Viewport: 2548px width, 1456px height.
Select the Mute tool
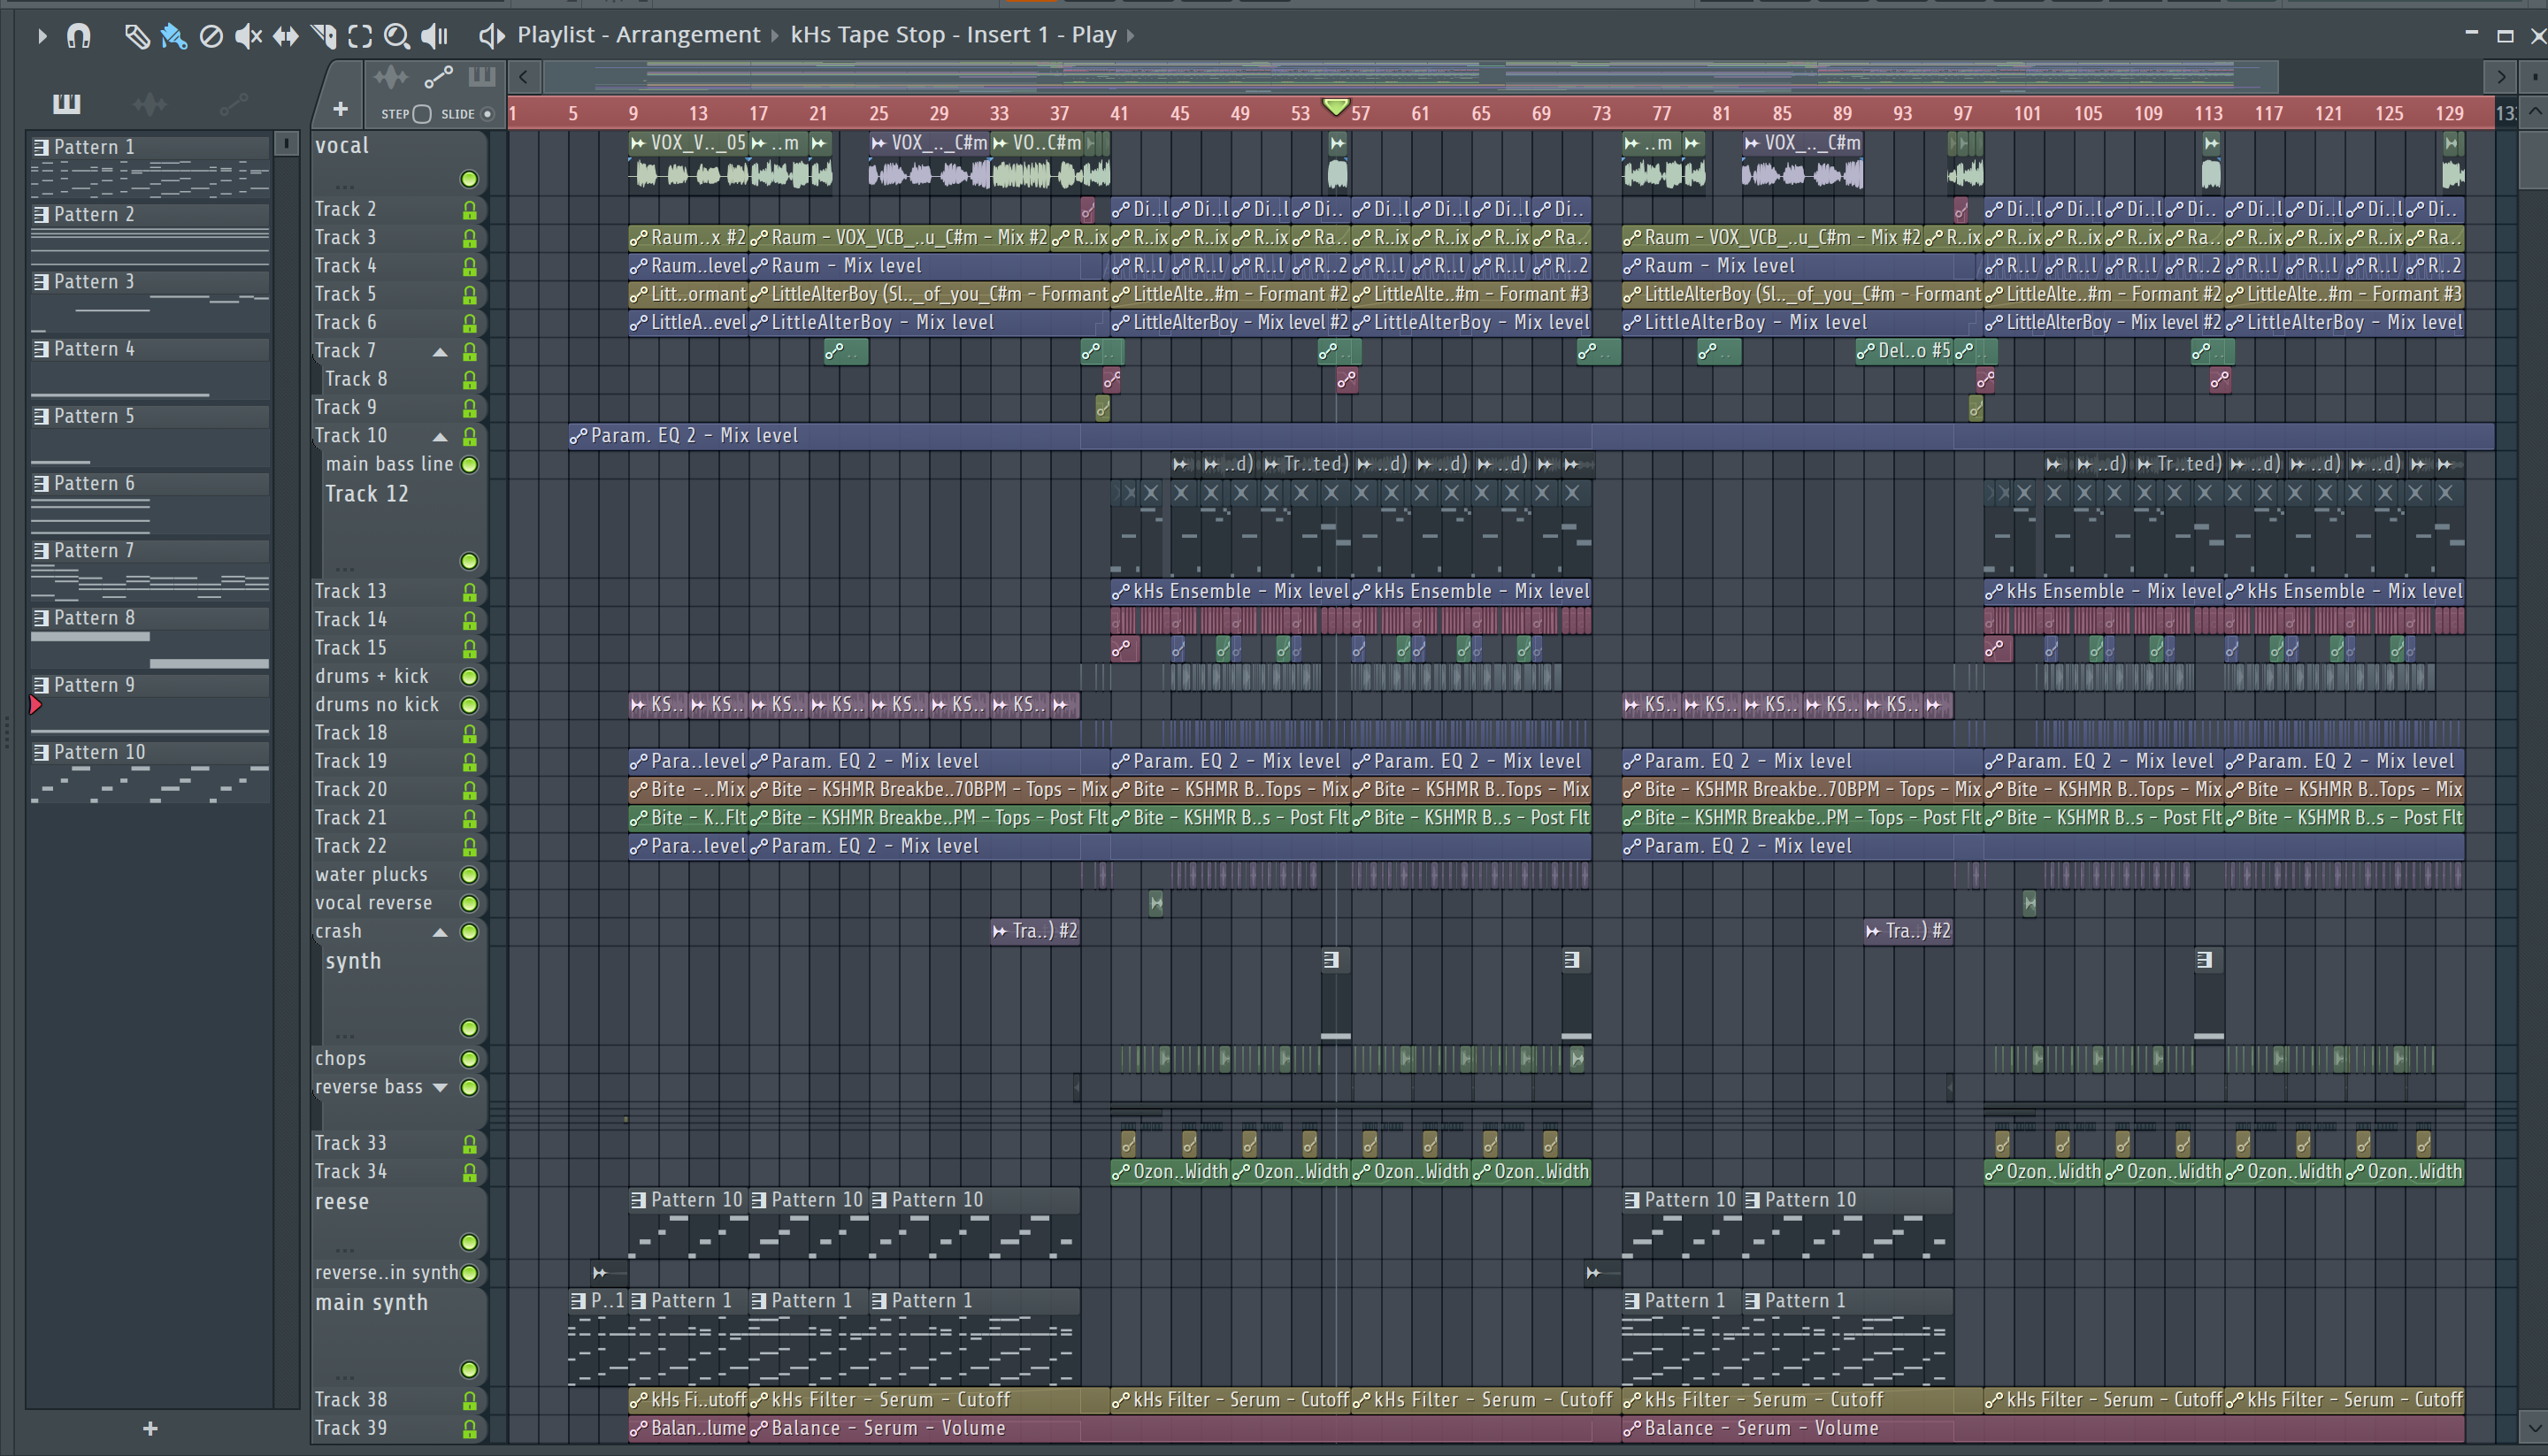(248, 36)
